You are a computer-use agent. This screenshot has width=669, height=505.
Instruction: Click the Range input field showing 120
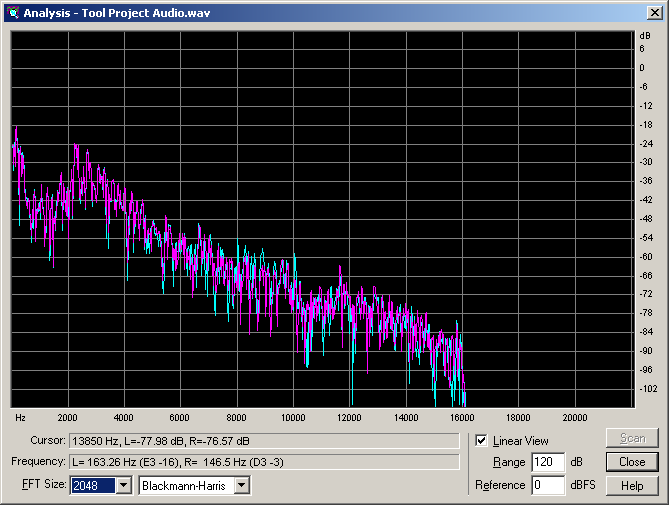coord(548,463)
